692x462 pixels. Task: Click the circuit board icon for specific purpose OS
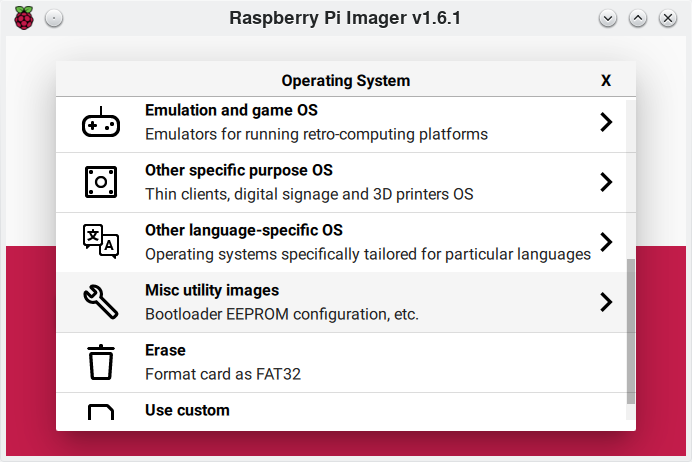point(100,182)
